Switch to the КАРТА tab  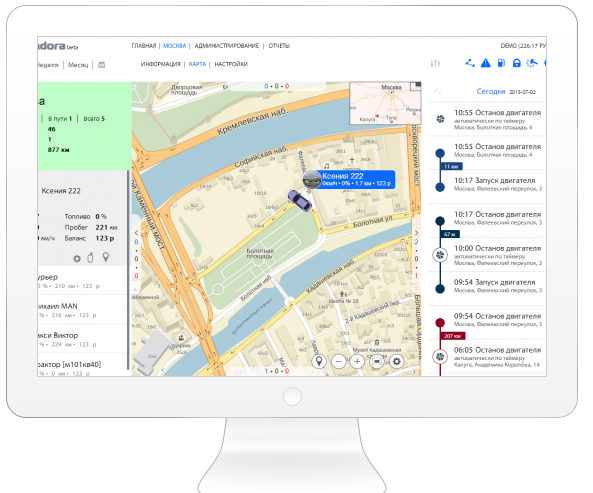click(x=197, y=64)
